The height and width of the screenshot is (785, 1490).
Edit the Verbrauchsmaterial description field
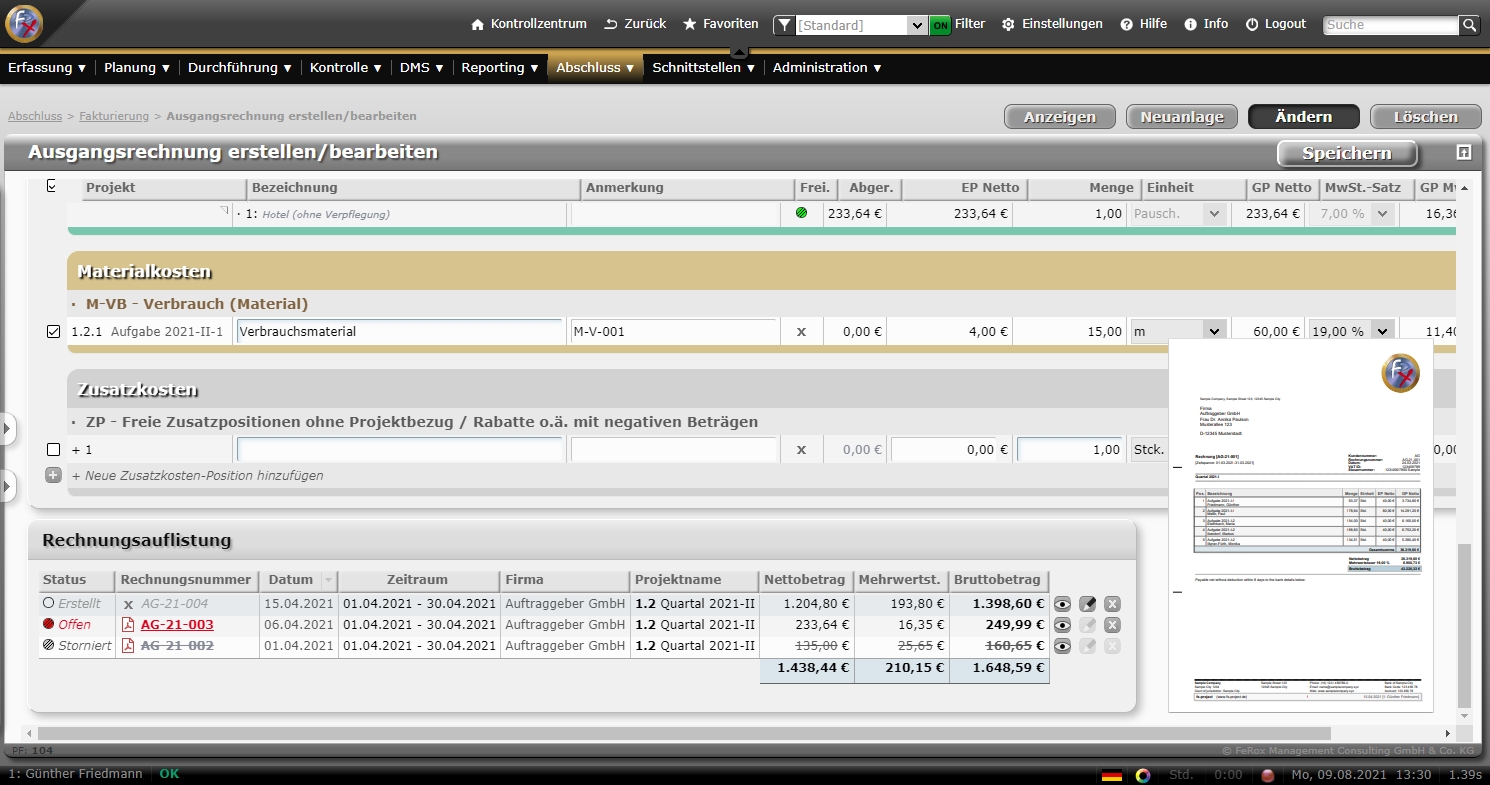point(400,332)
